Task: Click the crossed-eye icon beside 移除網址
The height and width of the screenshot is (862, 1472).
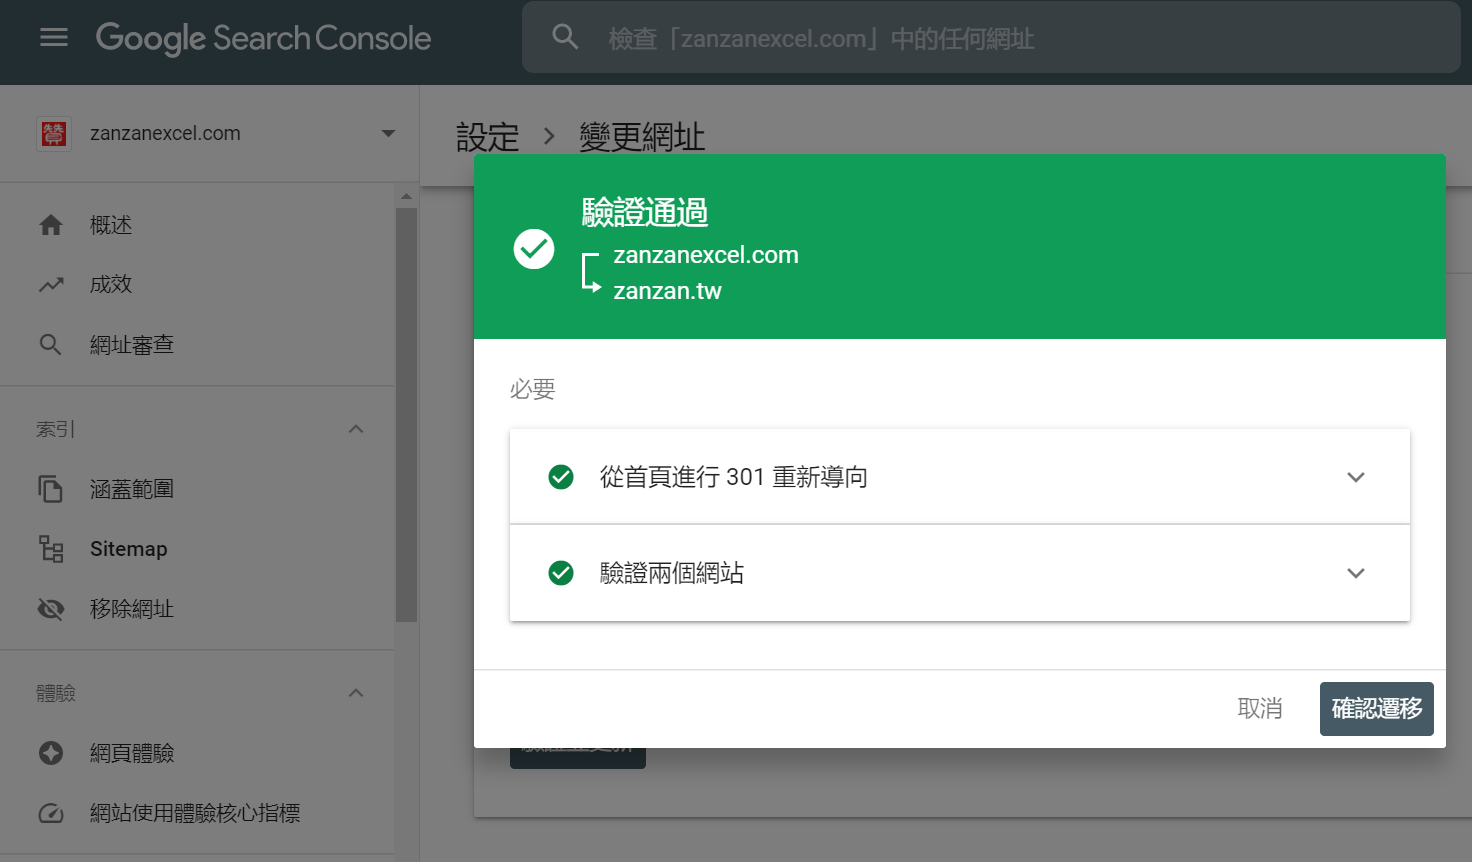Action: 51,609
